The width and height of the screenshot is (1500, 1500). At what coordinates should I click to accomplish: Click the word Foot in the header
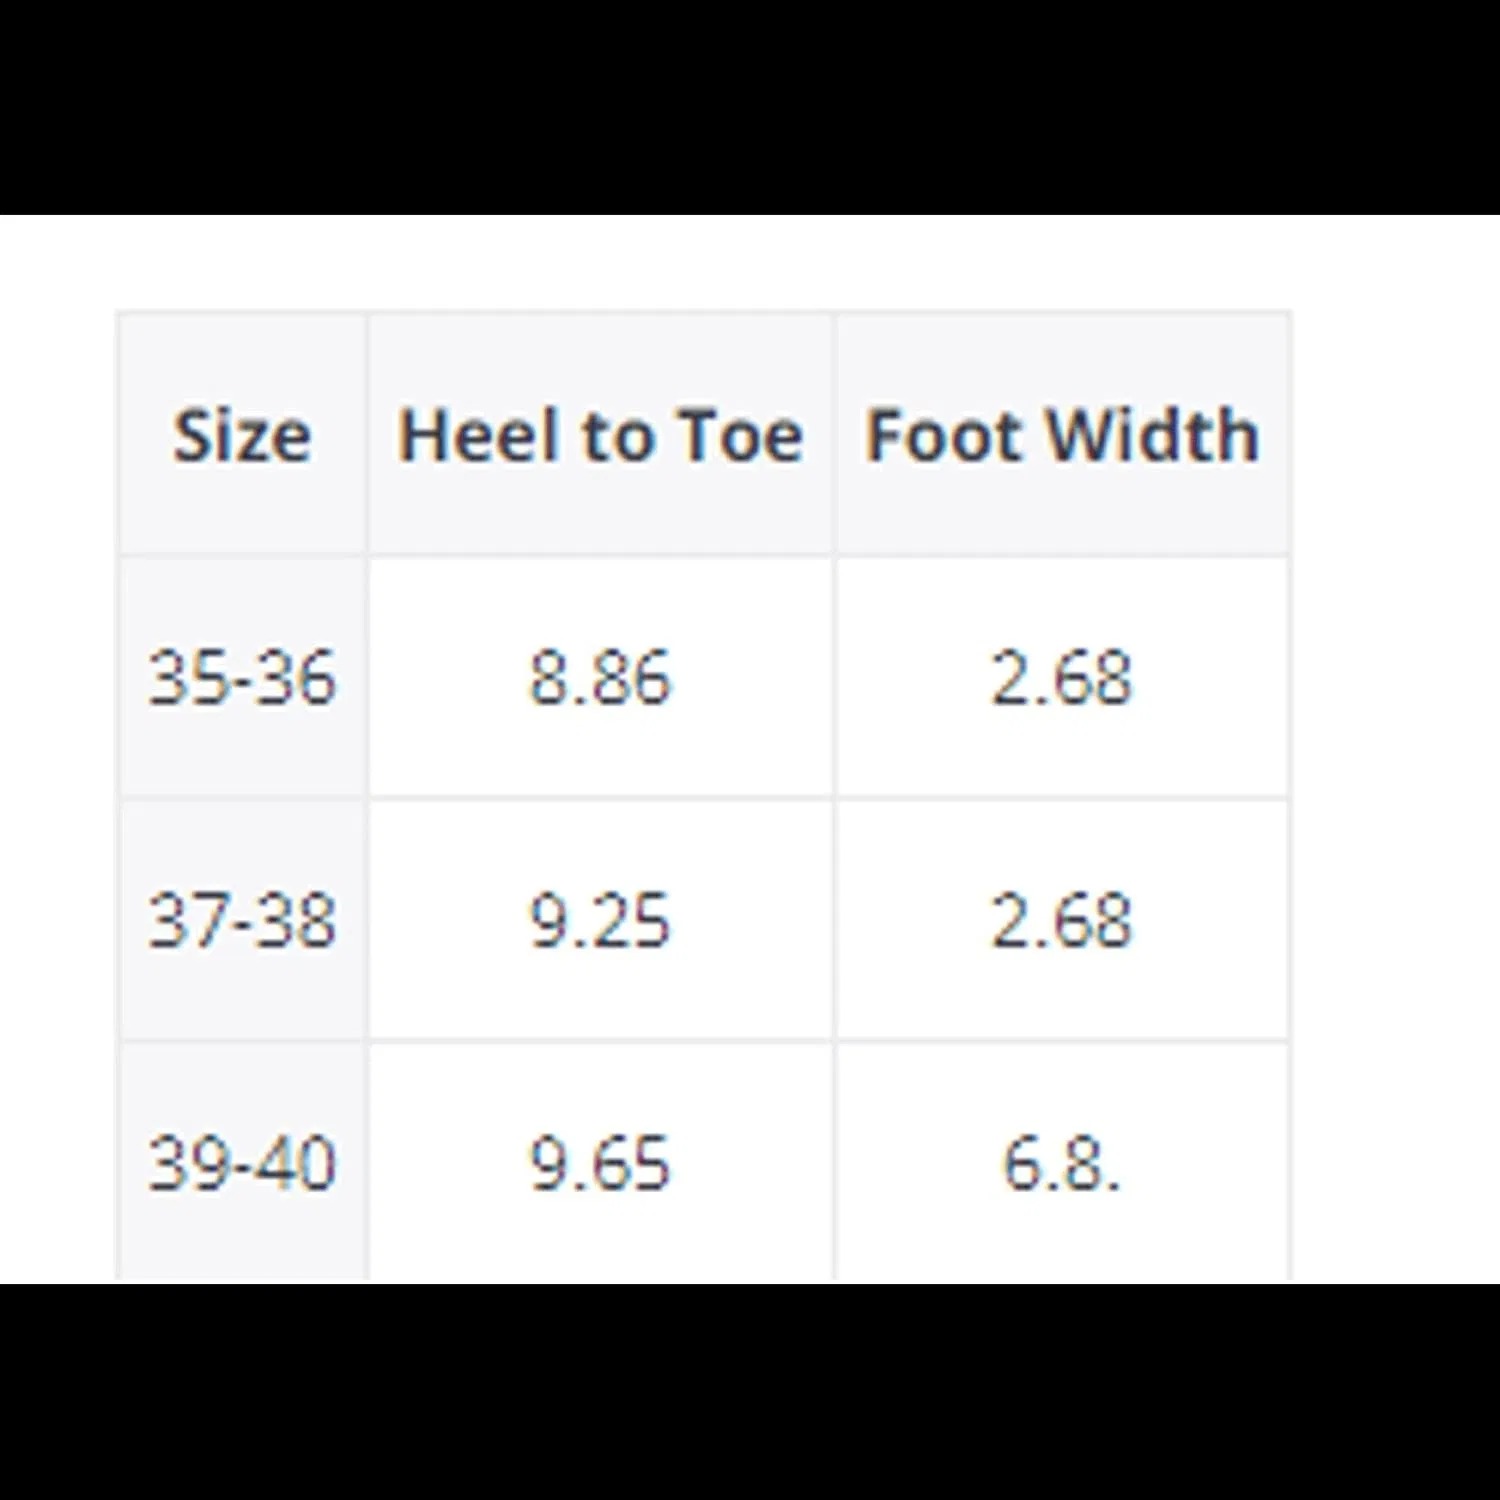[946, 436]
